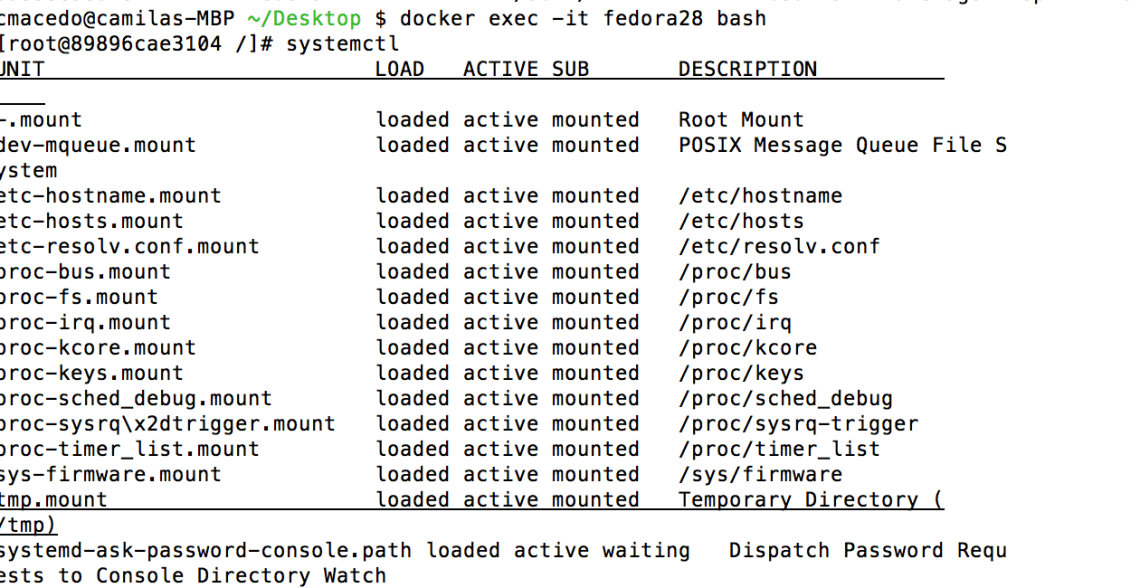This screenshot has width=1140, height=588.
Task: Click the LOAD column header
Action: pos(400,69)
